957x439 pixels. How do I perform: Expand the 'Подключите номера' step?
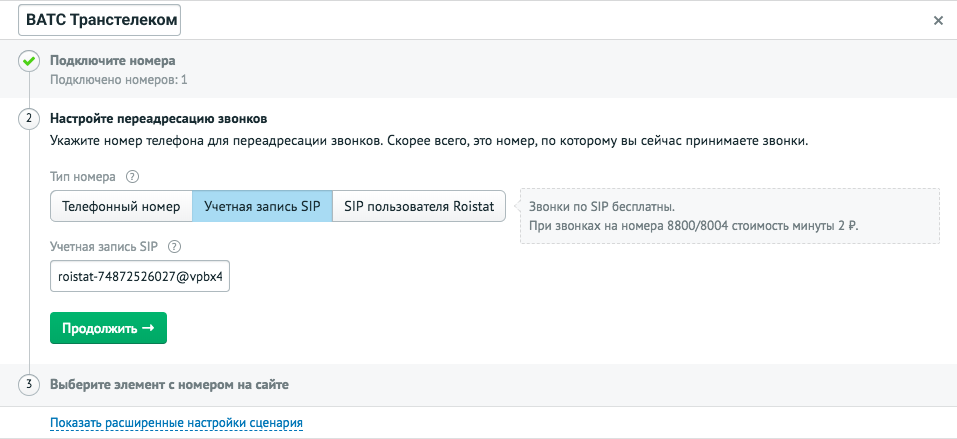[112, 61]
